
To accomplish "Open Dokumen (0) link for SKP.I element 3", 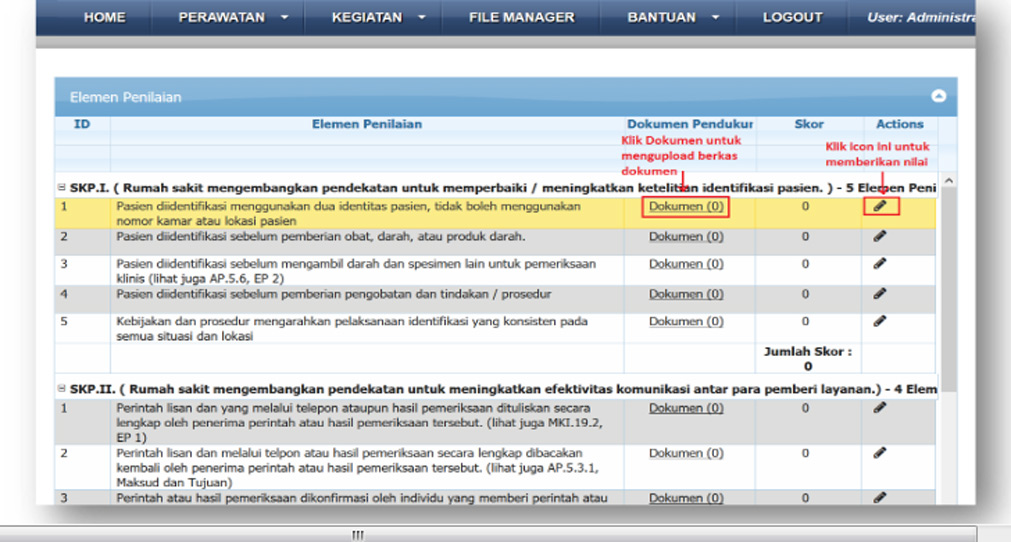I will (686, 264).
